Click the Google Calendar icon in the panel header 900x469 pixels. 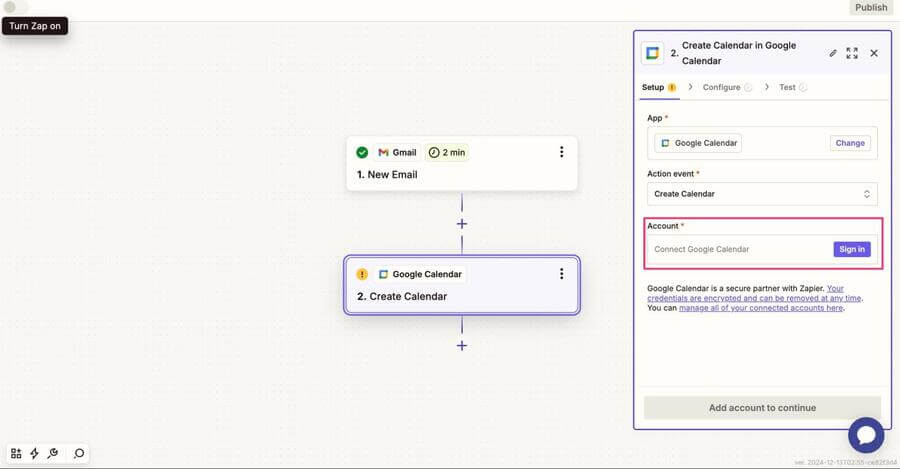652,53
